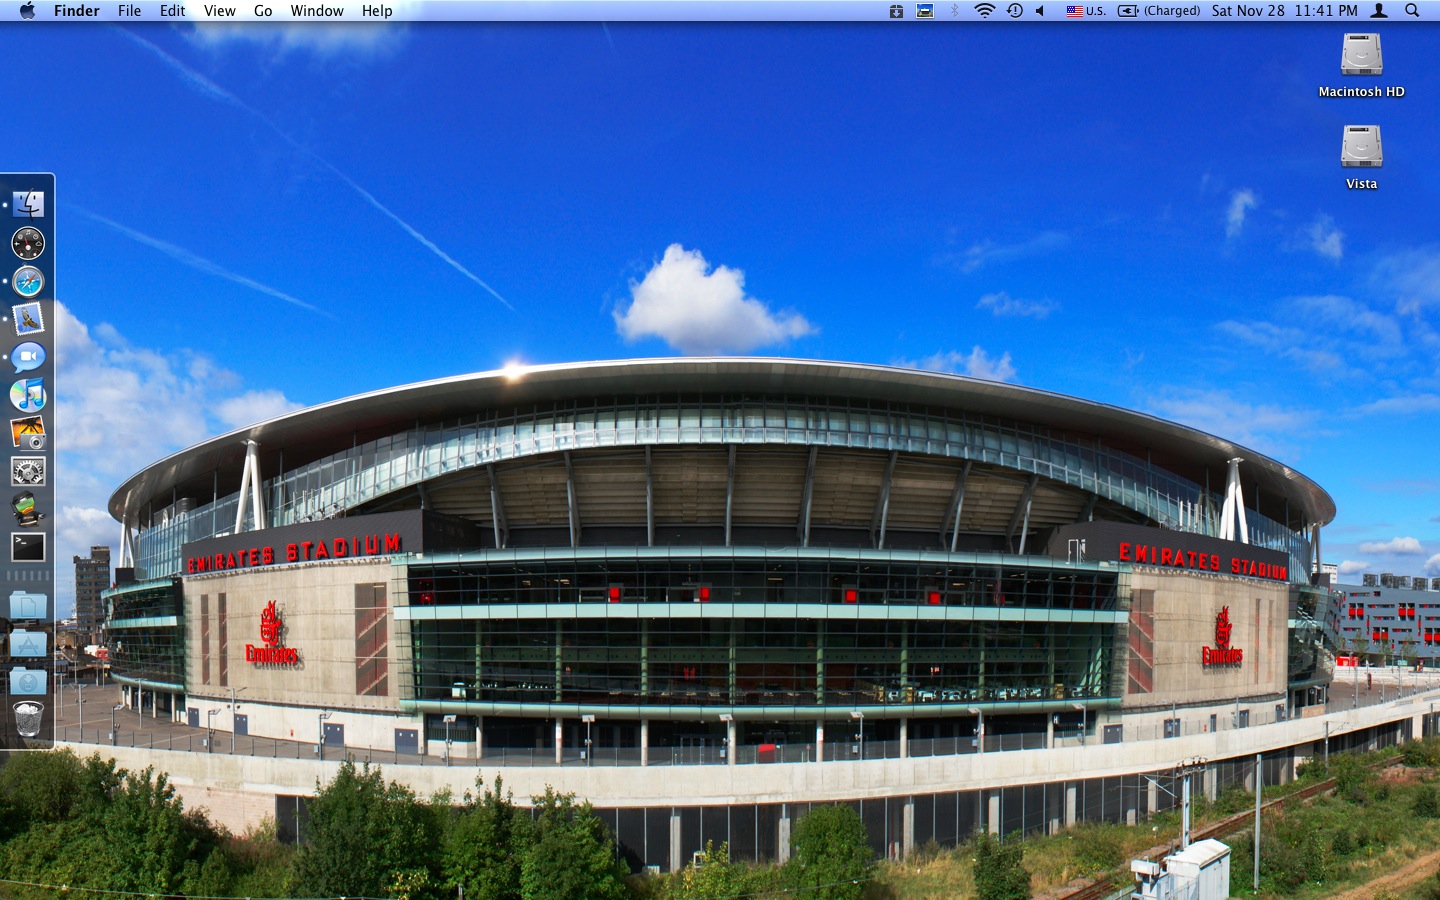Open the Time Machine status menu
The height and width of the screenshot is (900, 1440).
point(1015,10)
